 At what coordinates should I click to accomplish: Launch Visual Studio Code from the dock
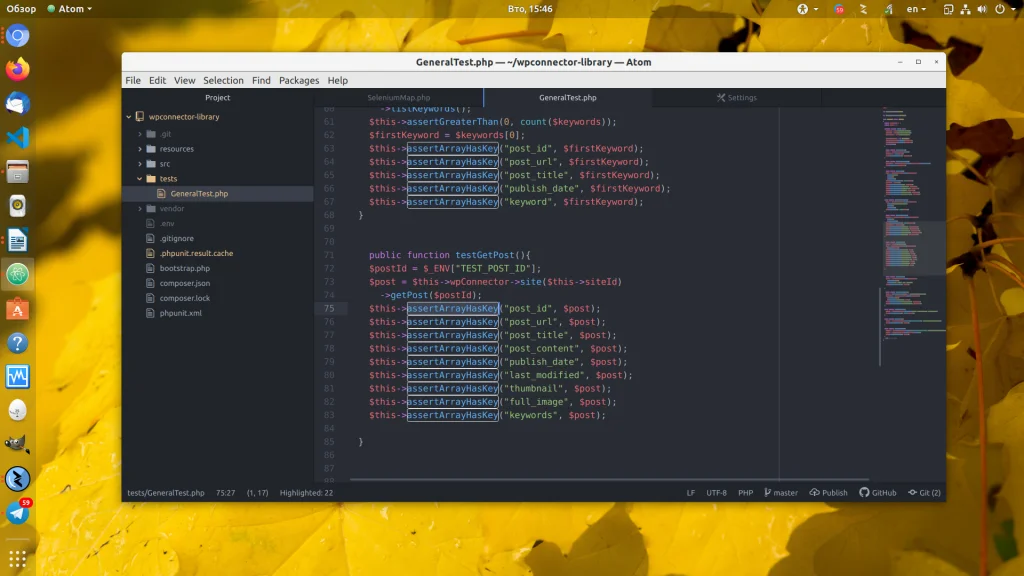(18, 138)
